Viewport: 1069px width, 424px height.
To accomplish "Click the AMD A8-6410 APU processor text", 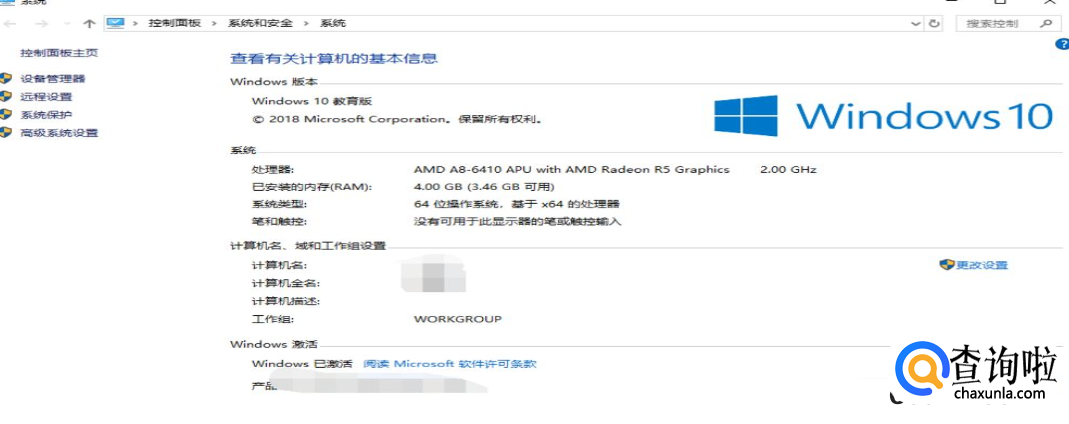I will [572, 169].
